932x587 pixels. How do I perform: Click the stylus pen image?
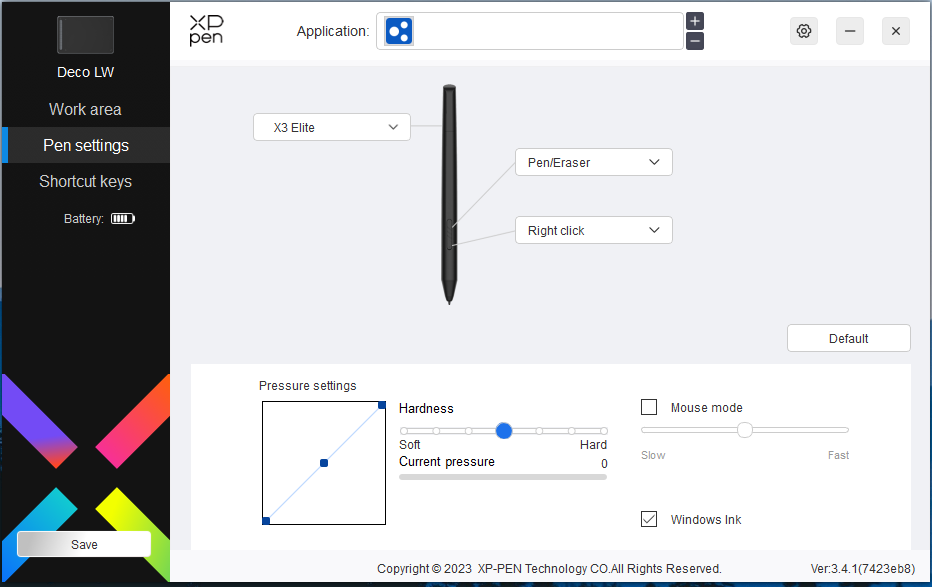(449, 194)
